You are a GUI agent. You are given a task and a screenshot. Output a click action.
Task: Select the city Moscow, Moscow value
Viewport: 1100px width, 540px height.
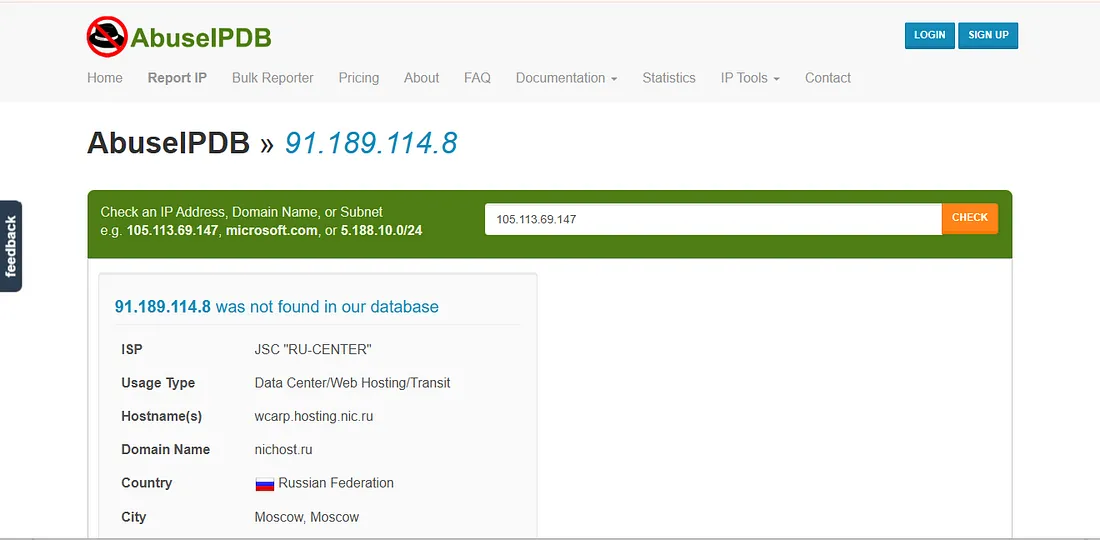307,518
